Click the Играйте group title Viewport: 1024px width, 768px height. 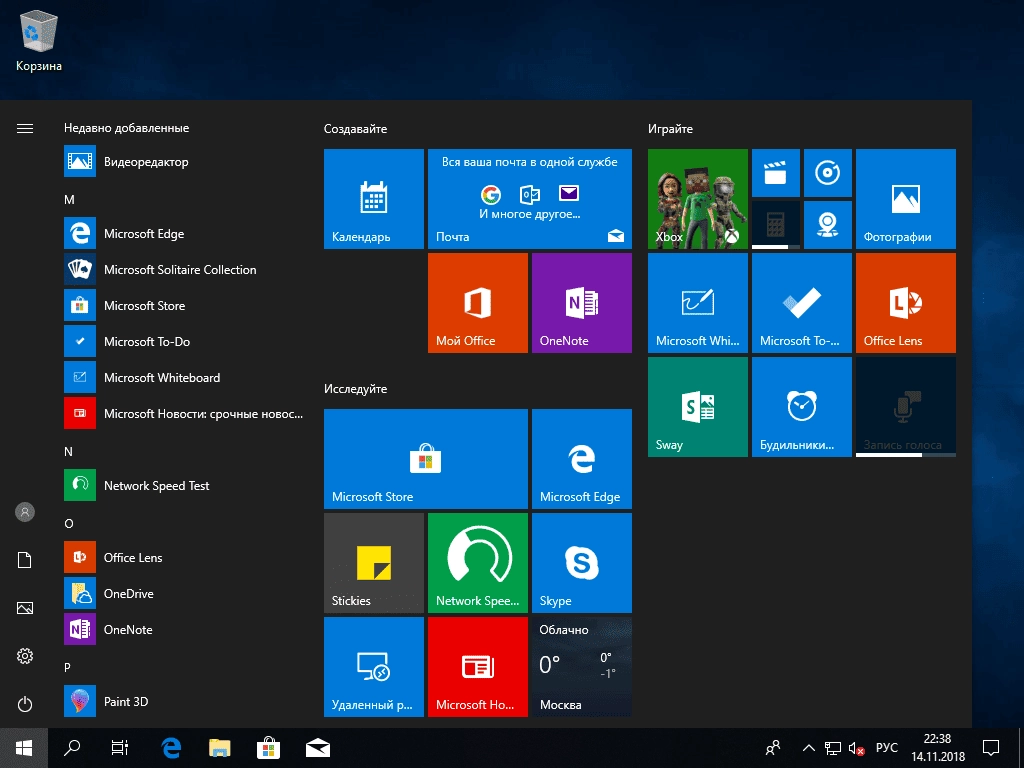pyautogui.click(x=670, y=129)
